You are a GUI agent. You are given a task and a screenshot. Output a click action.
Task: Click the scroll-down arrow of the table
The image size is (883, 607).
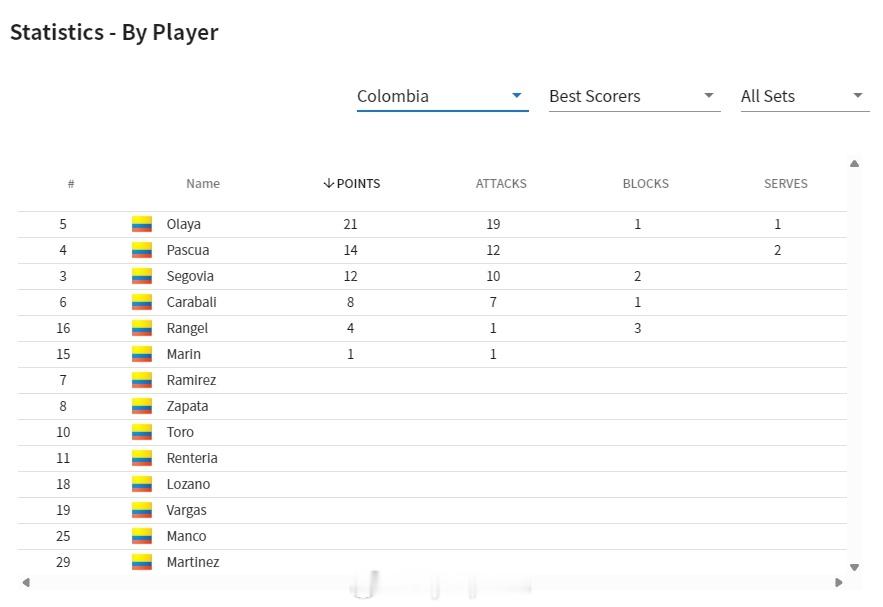point(854,568)
